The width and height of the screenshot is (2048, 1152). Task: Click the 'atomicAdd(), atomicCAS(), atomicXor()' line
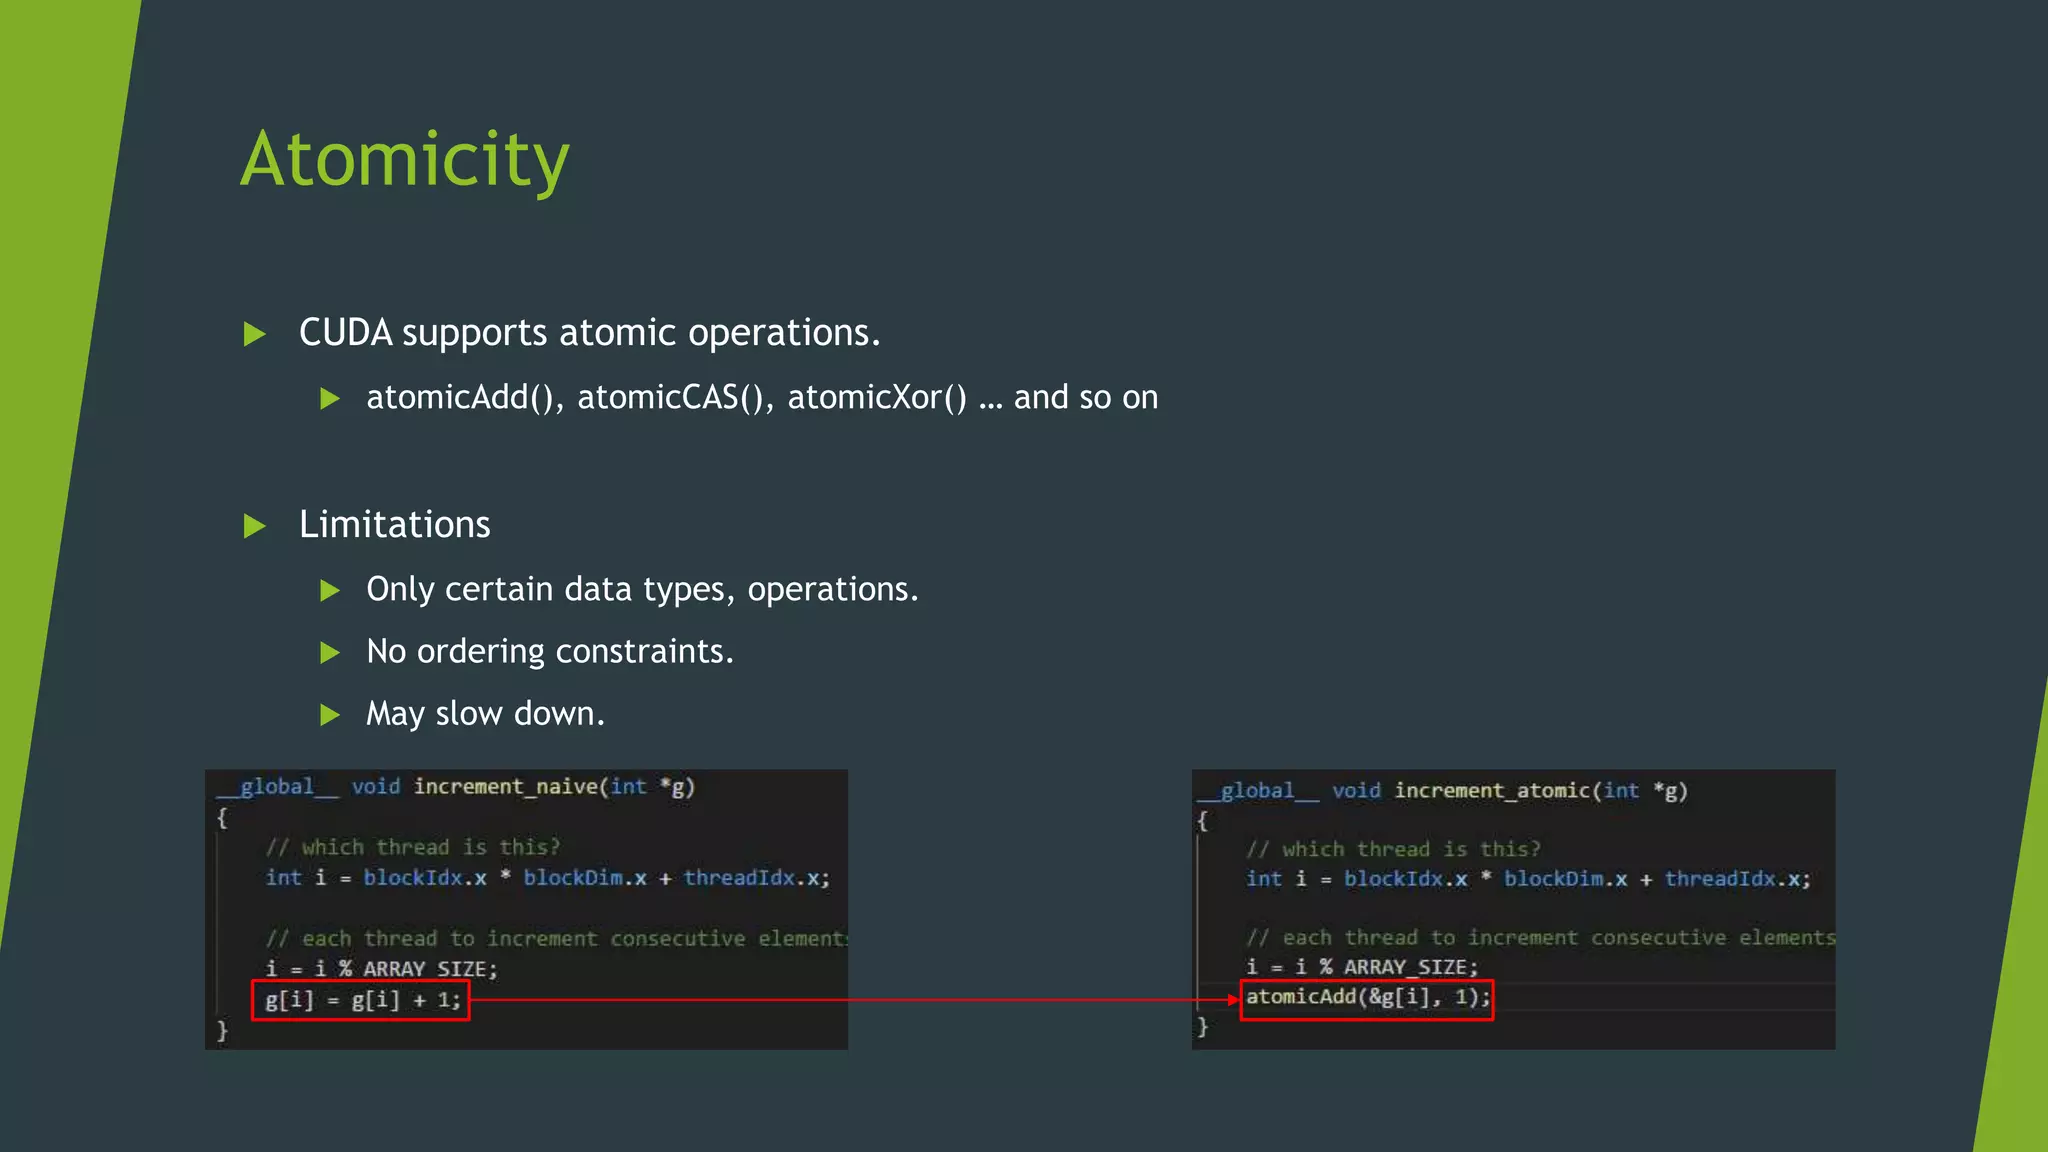[x=762, y=398]
